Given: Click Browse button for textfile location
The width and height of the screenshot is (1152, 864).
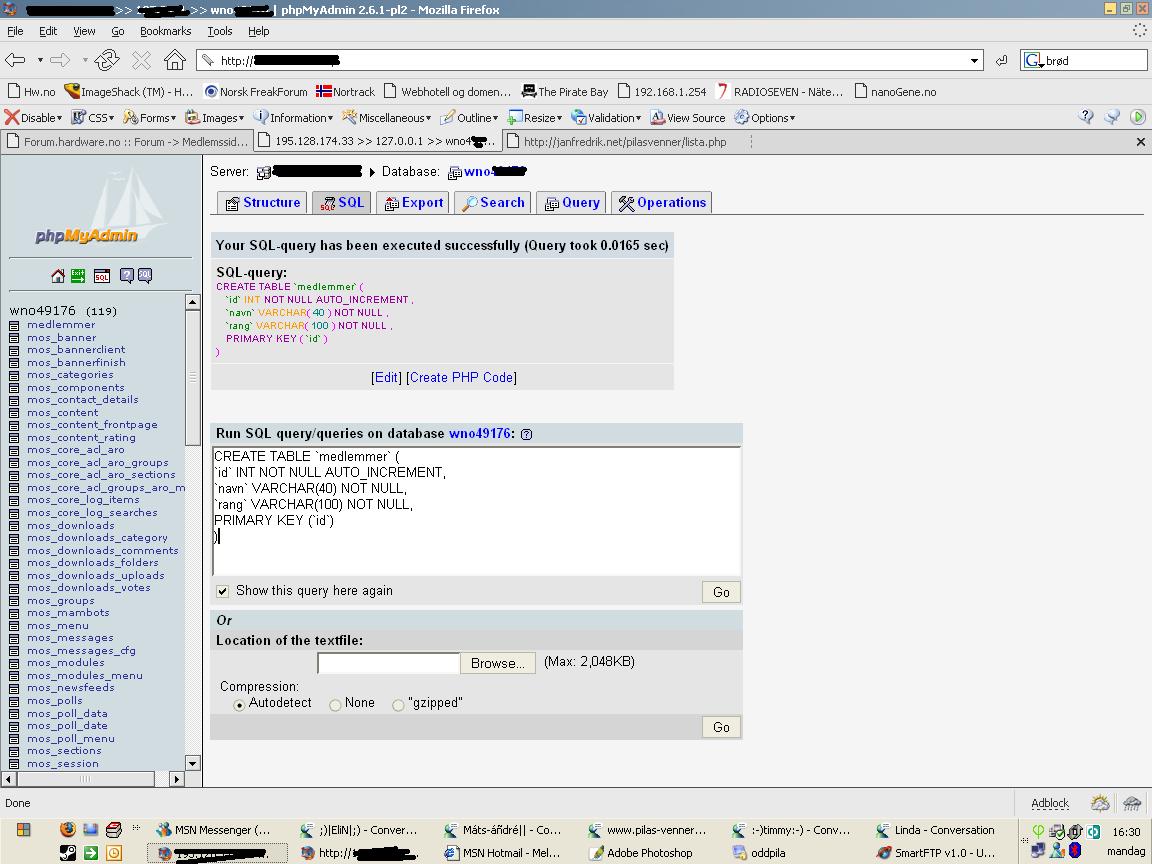Looking at the screenshot, I should (497, 663).
